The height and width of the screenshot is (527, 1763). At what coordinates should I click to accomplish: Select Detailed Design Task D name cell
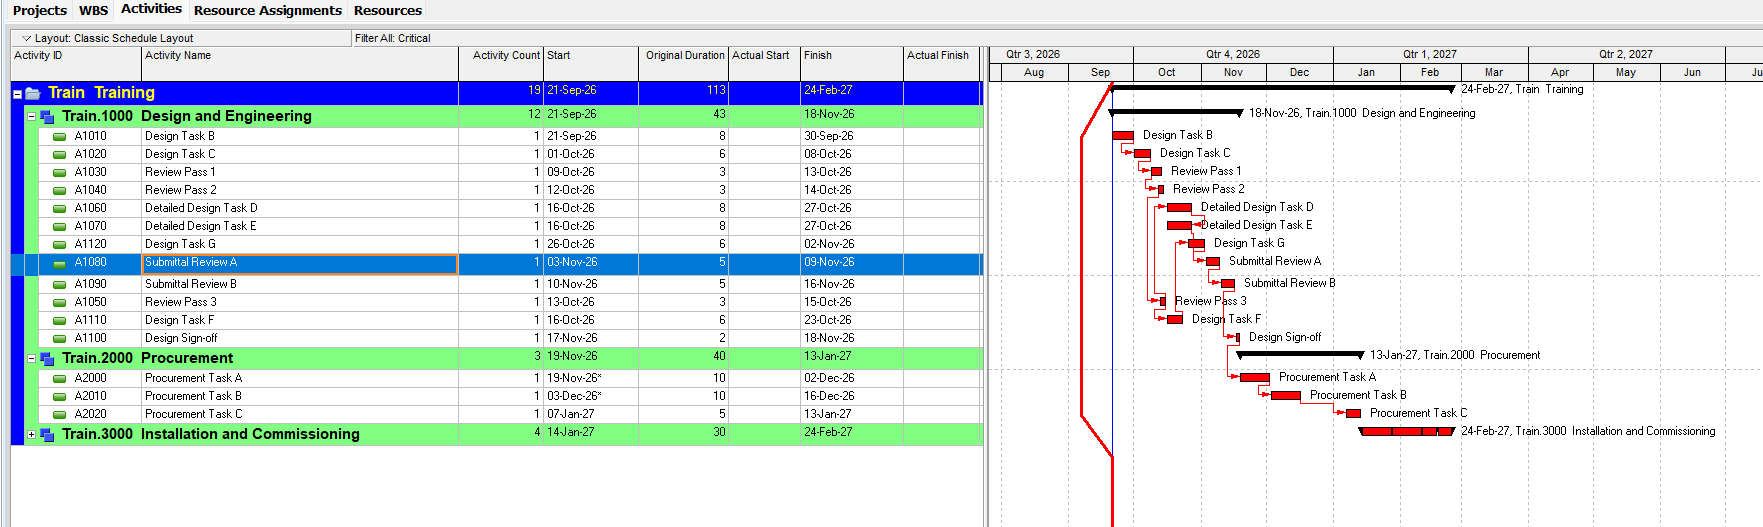(300, 208)
